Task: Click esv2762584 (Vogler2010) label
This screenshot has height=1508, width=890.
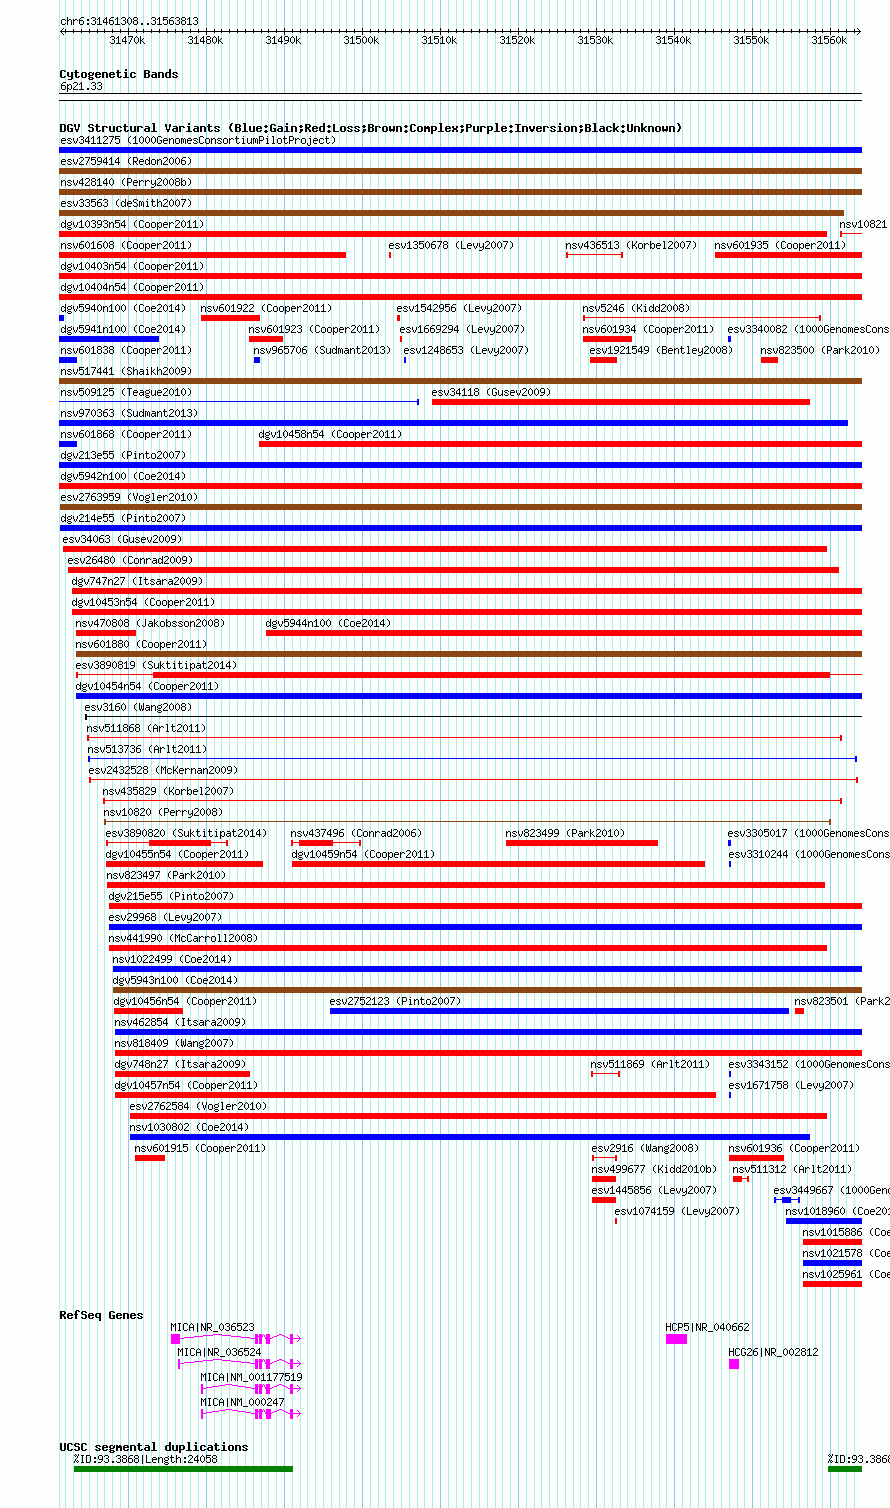Action: 198,1106
